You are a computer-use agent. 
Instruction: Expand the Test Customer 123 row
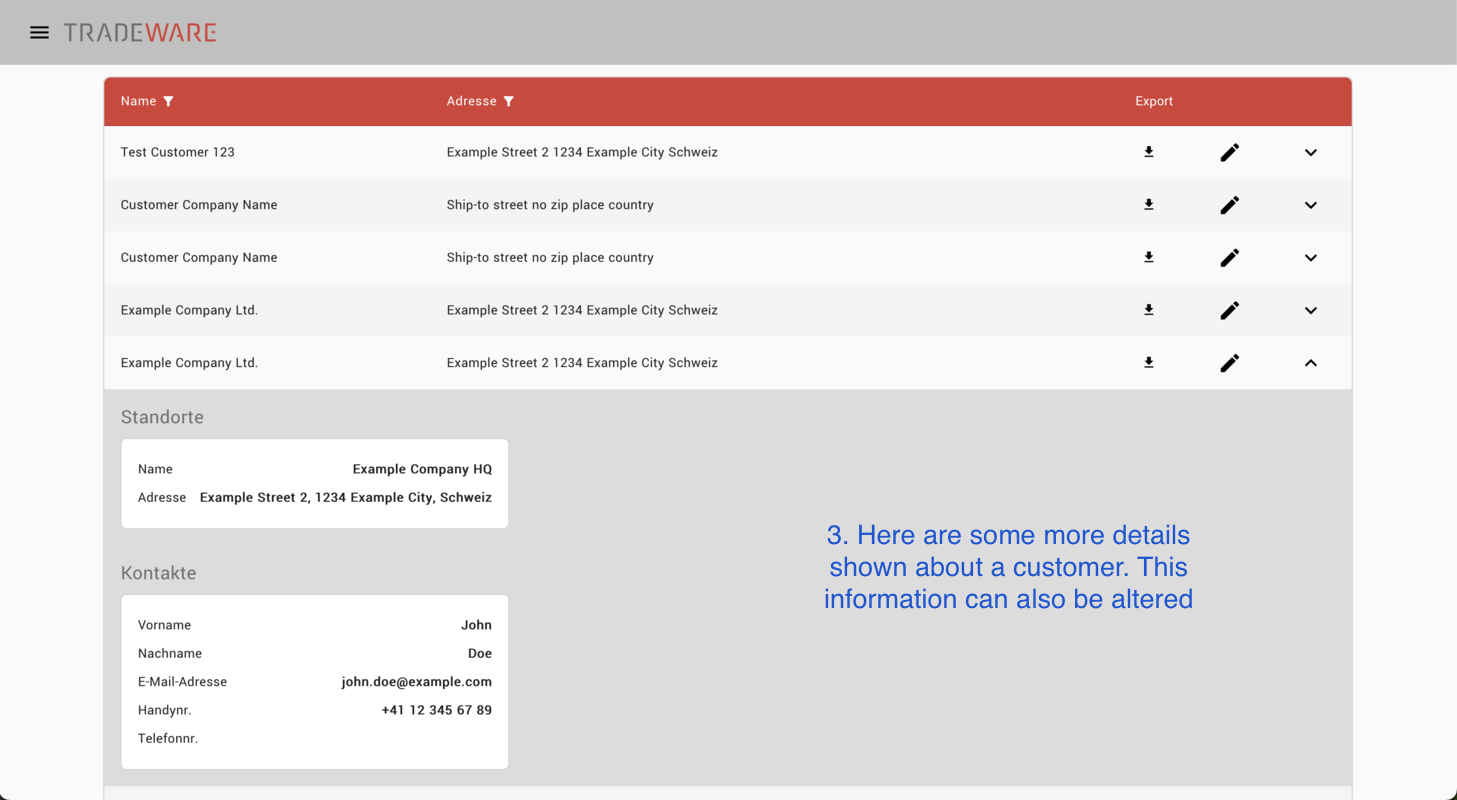(1311, 153)
